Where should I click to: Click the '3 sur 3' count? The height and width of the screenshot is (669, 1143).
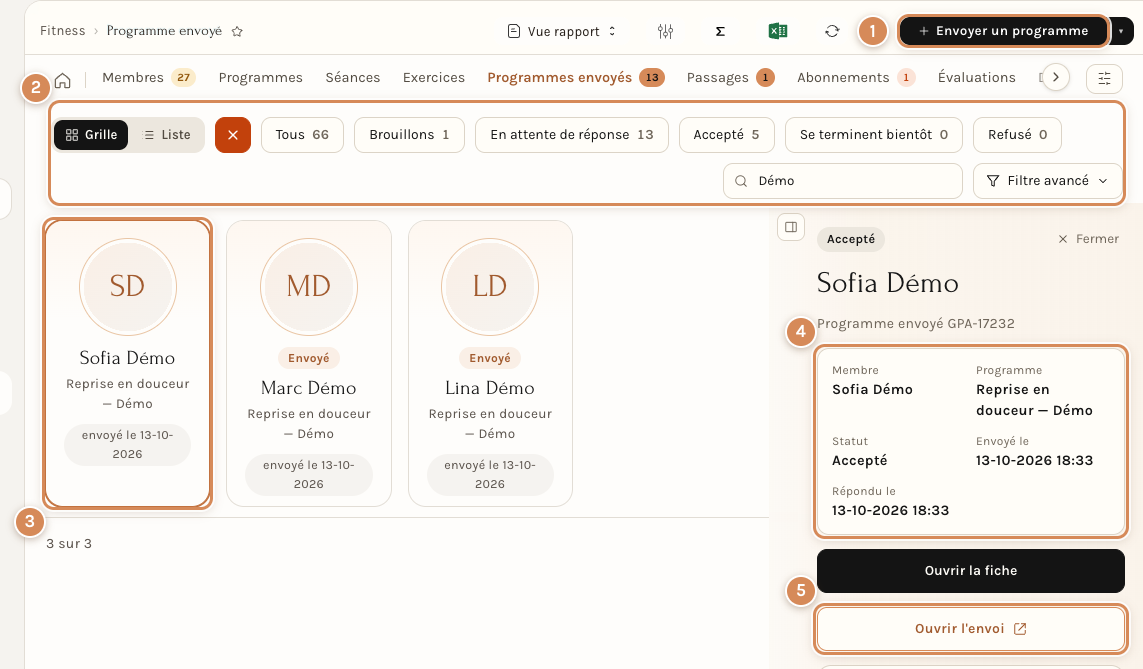point(69,544)
